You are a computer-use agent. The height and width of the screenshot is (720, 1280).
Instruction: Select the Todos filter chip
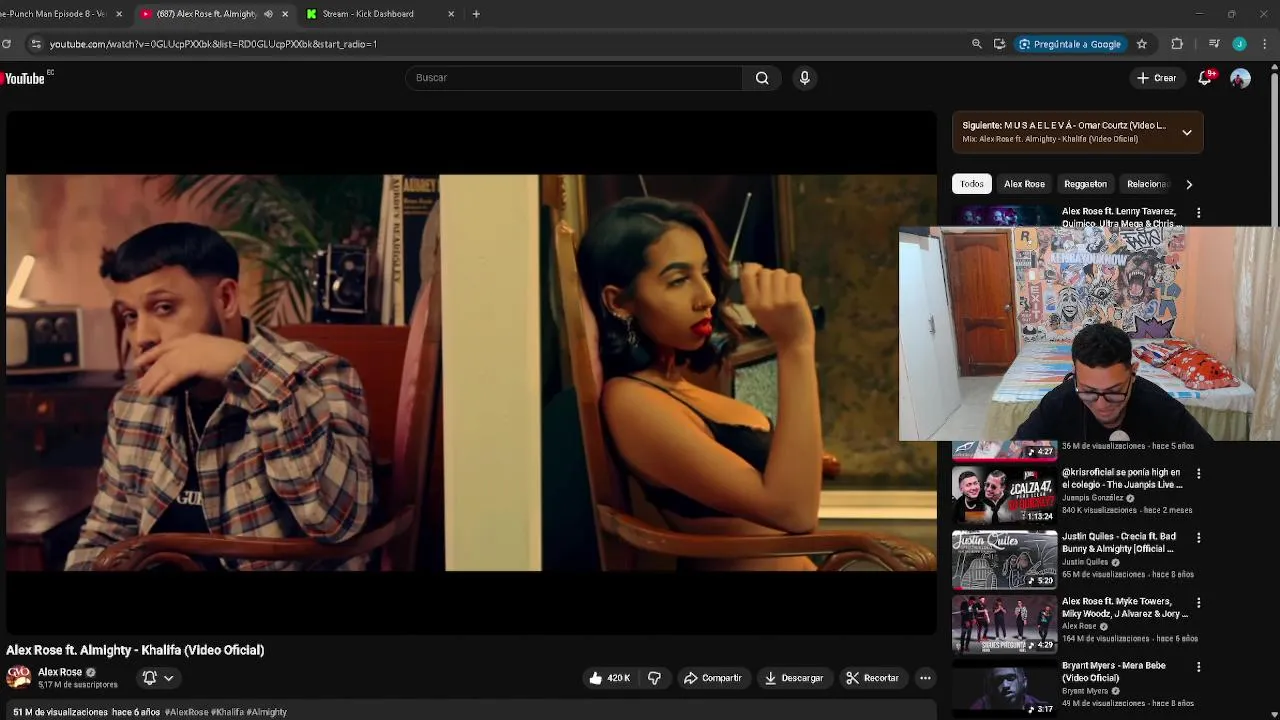pyautogui.click(x=972, y=184)
